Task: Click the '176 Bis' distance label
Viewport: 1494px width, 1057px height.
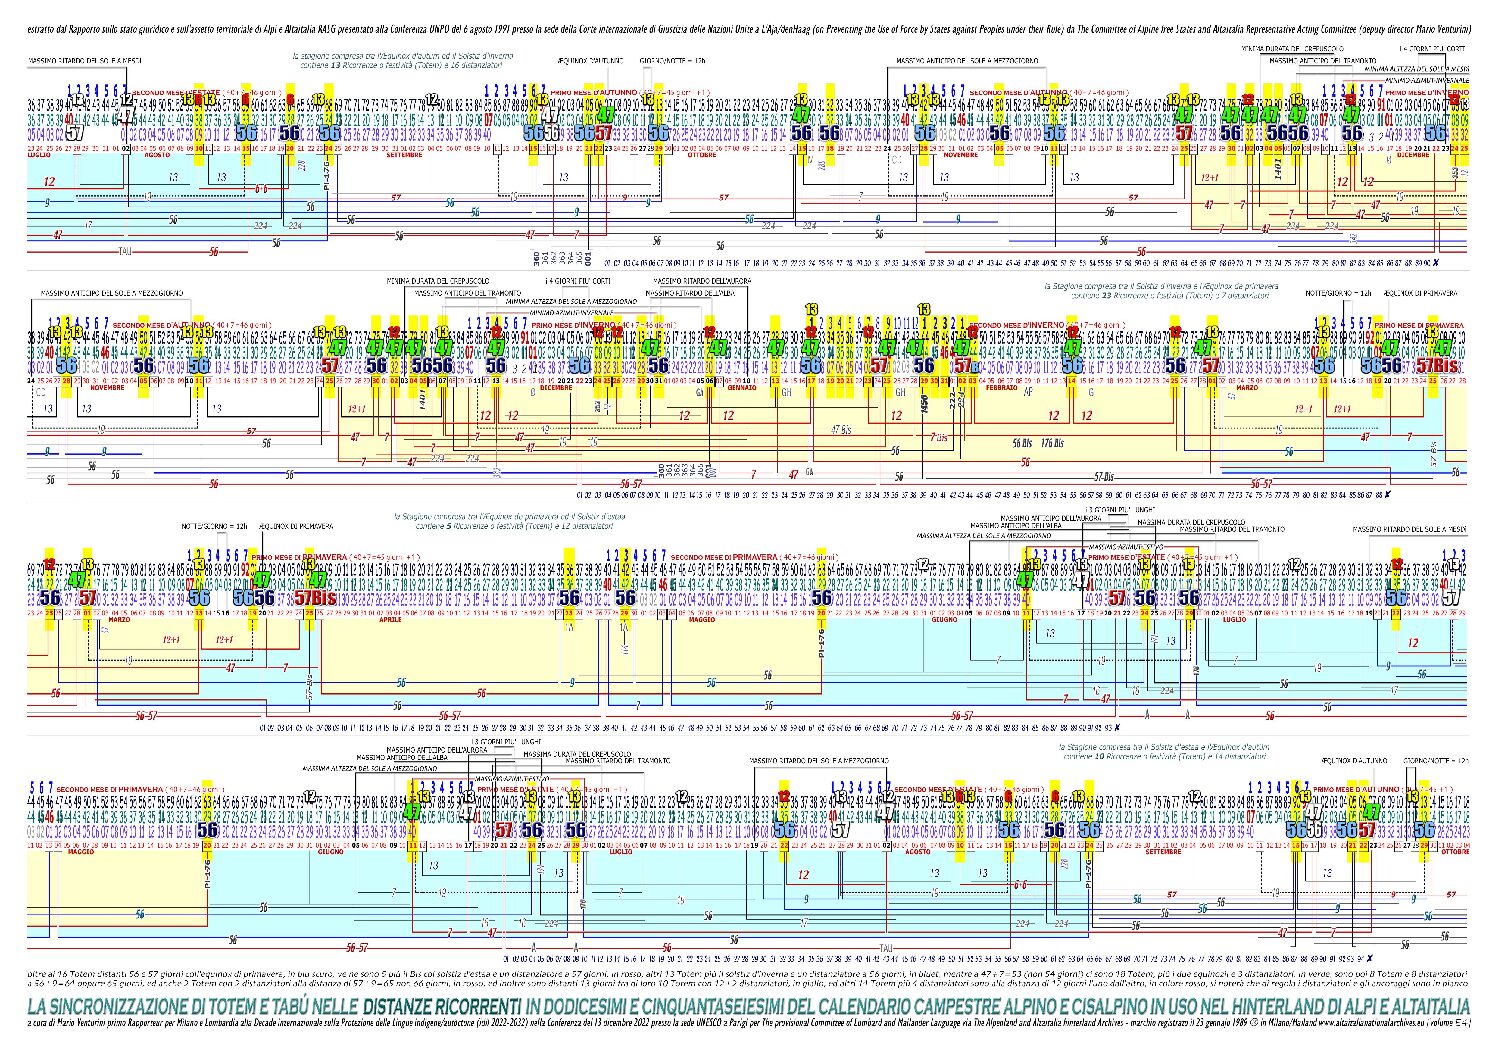Action: (1052, 442)
